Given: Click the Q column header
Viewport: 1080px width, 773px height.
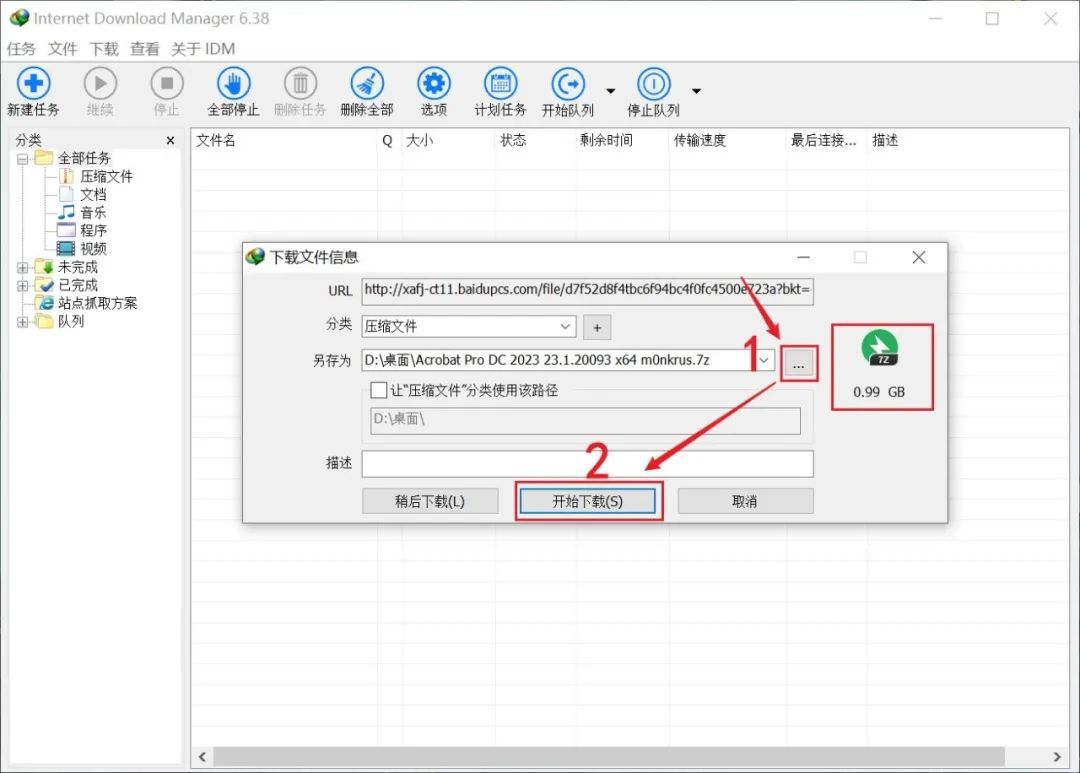Looking at the screenshot, I should (x=389, y=141).
